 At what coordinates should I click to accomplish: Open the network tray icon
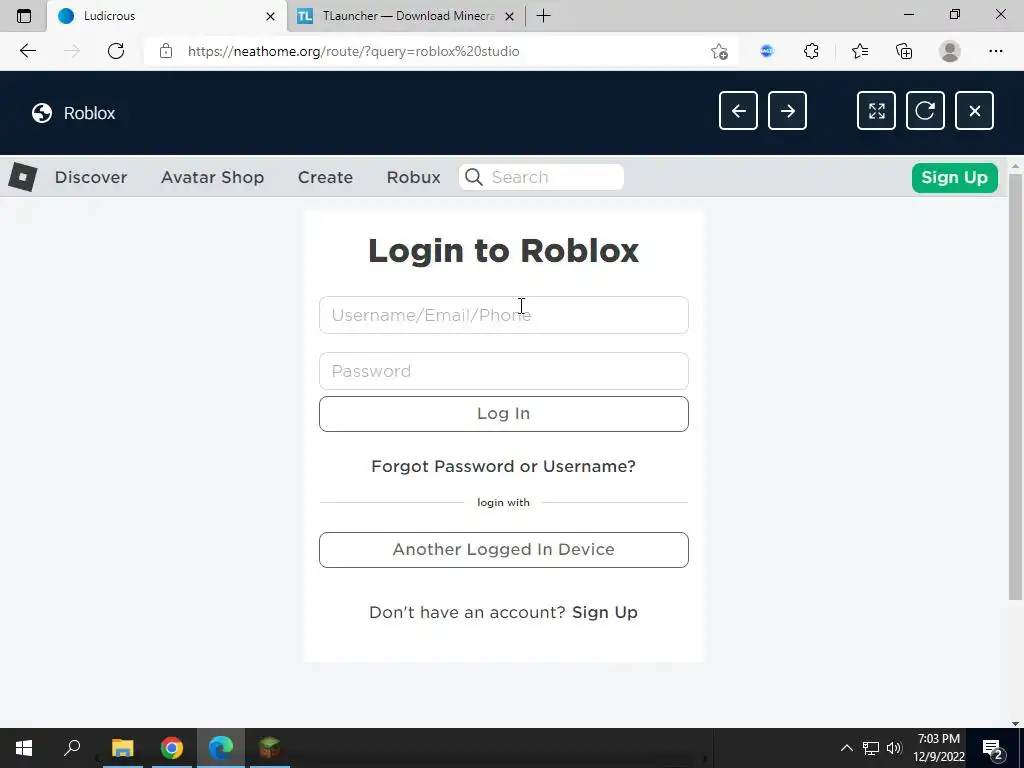[x=871, y=748]
